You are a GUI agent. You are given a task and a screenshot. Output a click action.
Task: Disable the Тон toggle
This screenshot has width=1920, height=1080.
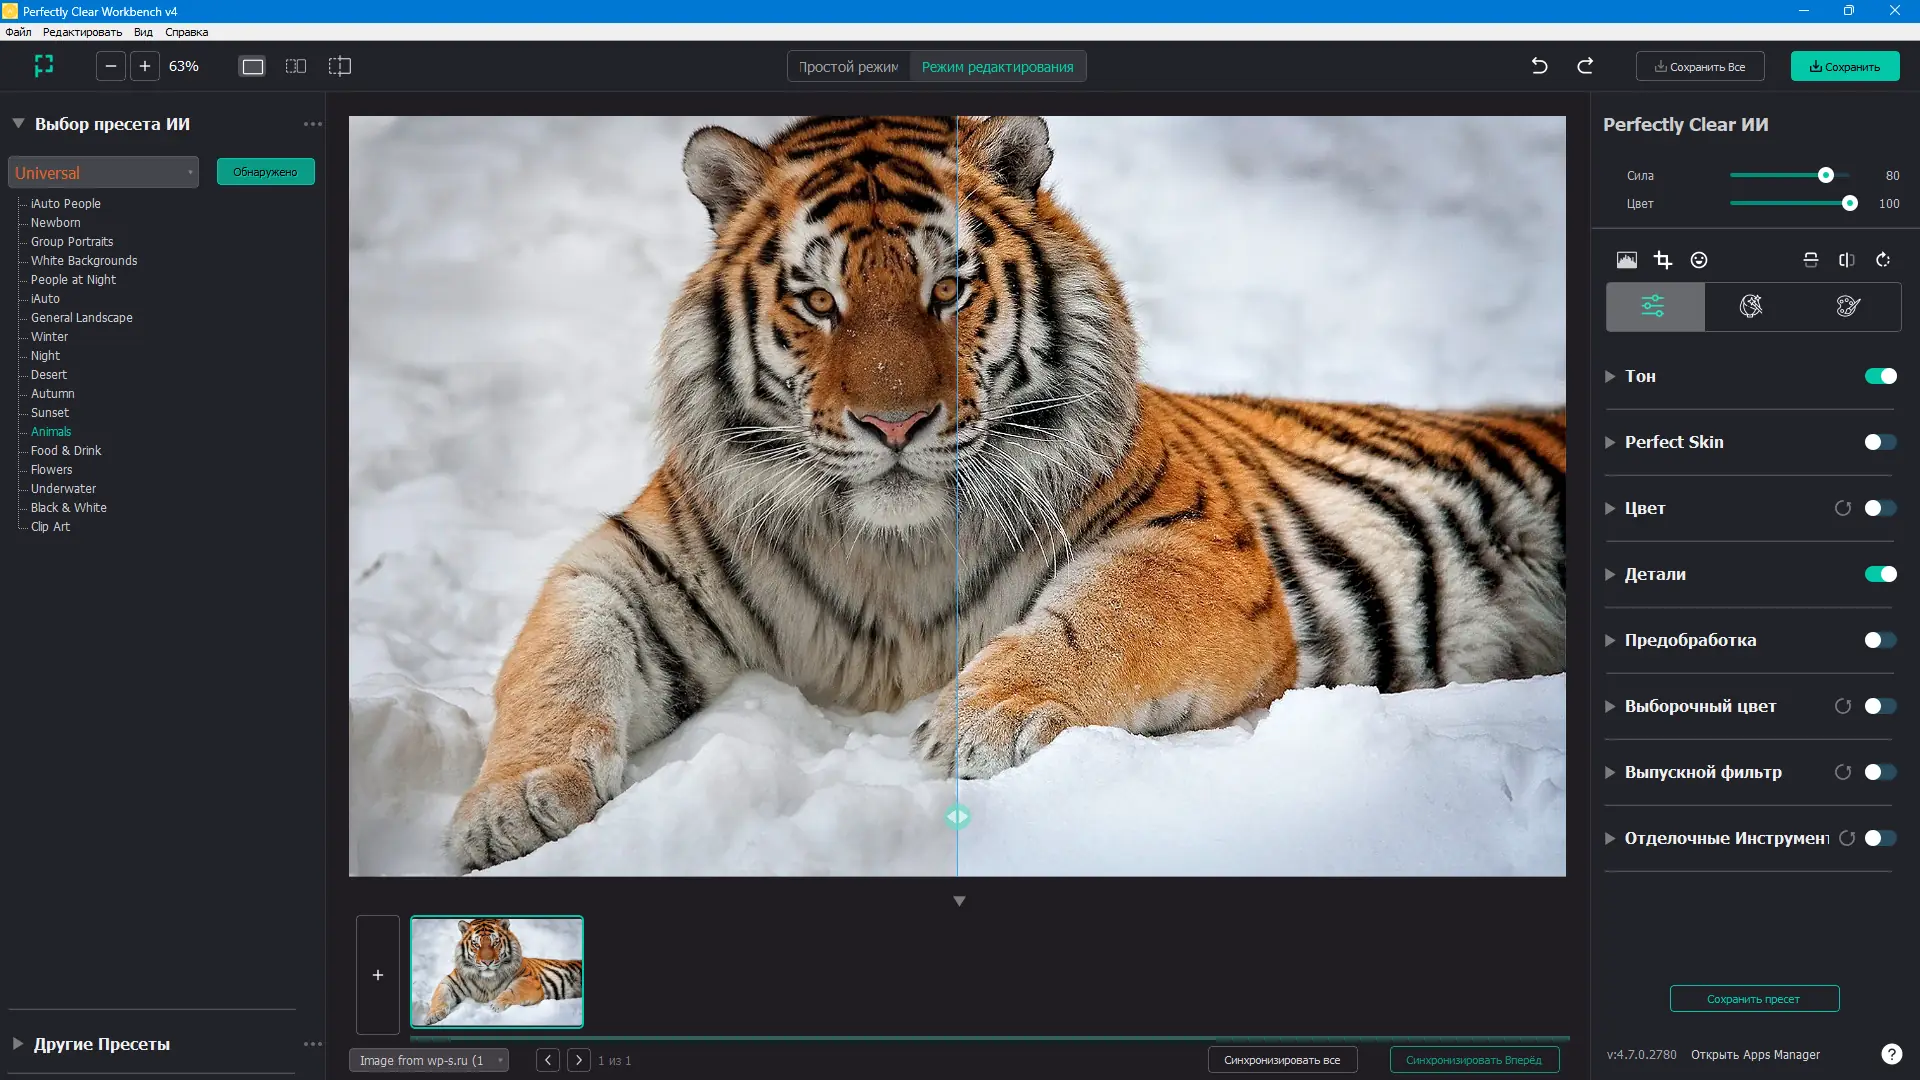tap(1880, 376)
